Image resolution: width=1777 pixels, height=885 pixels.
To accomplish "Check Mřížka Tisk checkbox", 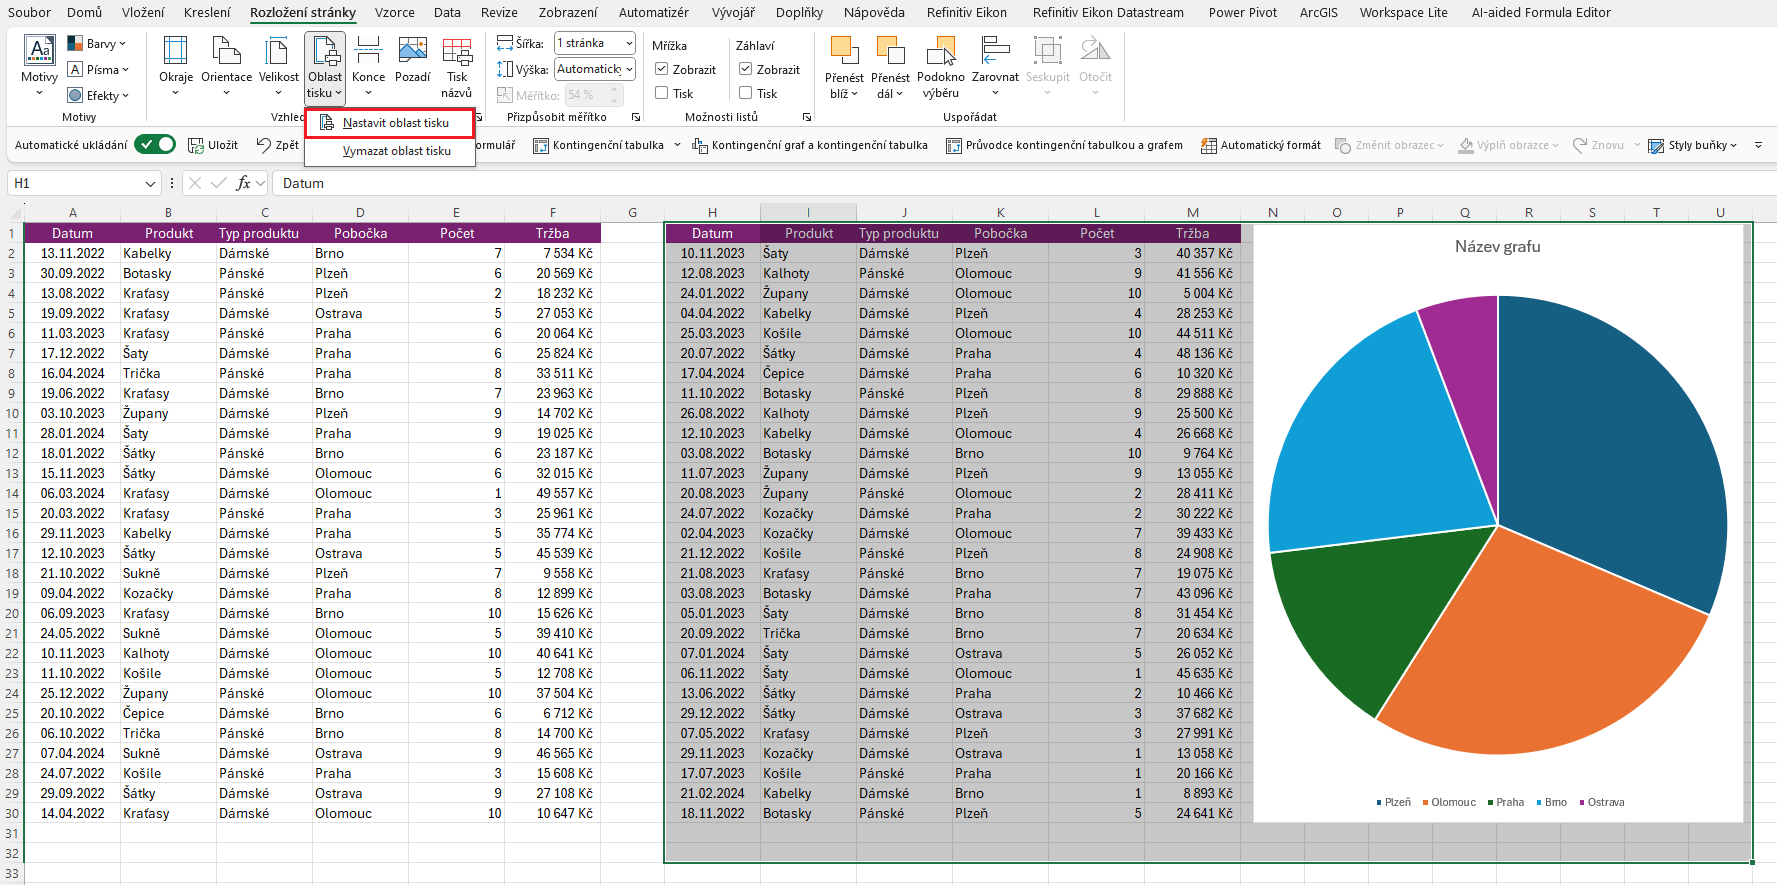I will pyautogui.click(x=662, y=93).
